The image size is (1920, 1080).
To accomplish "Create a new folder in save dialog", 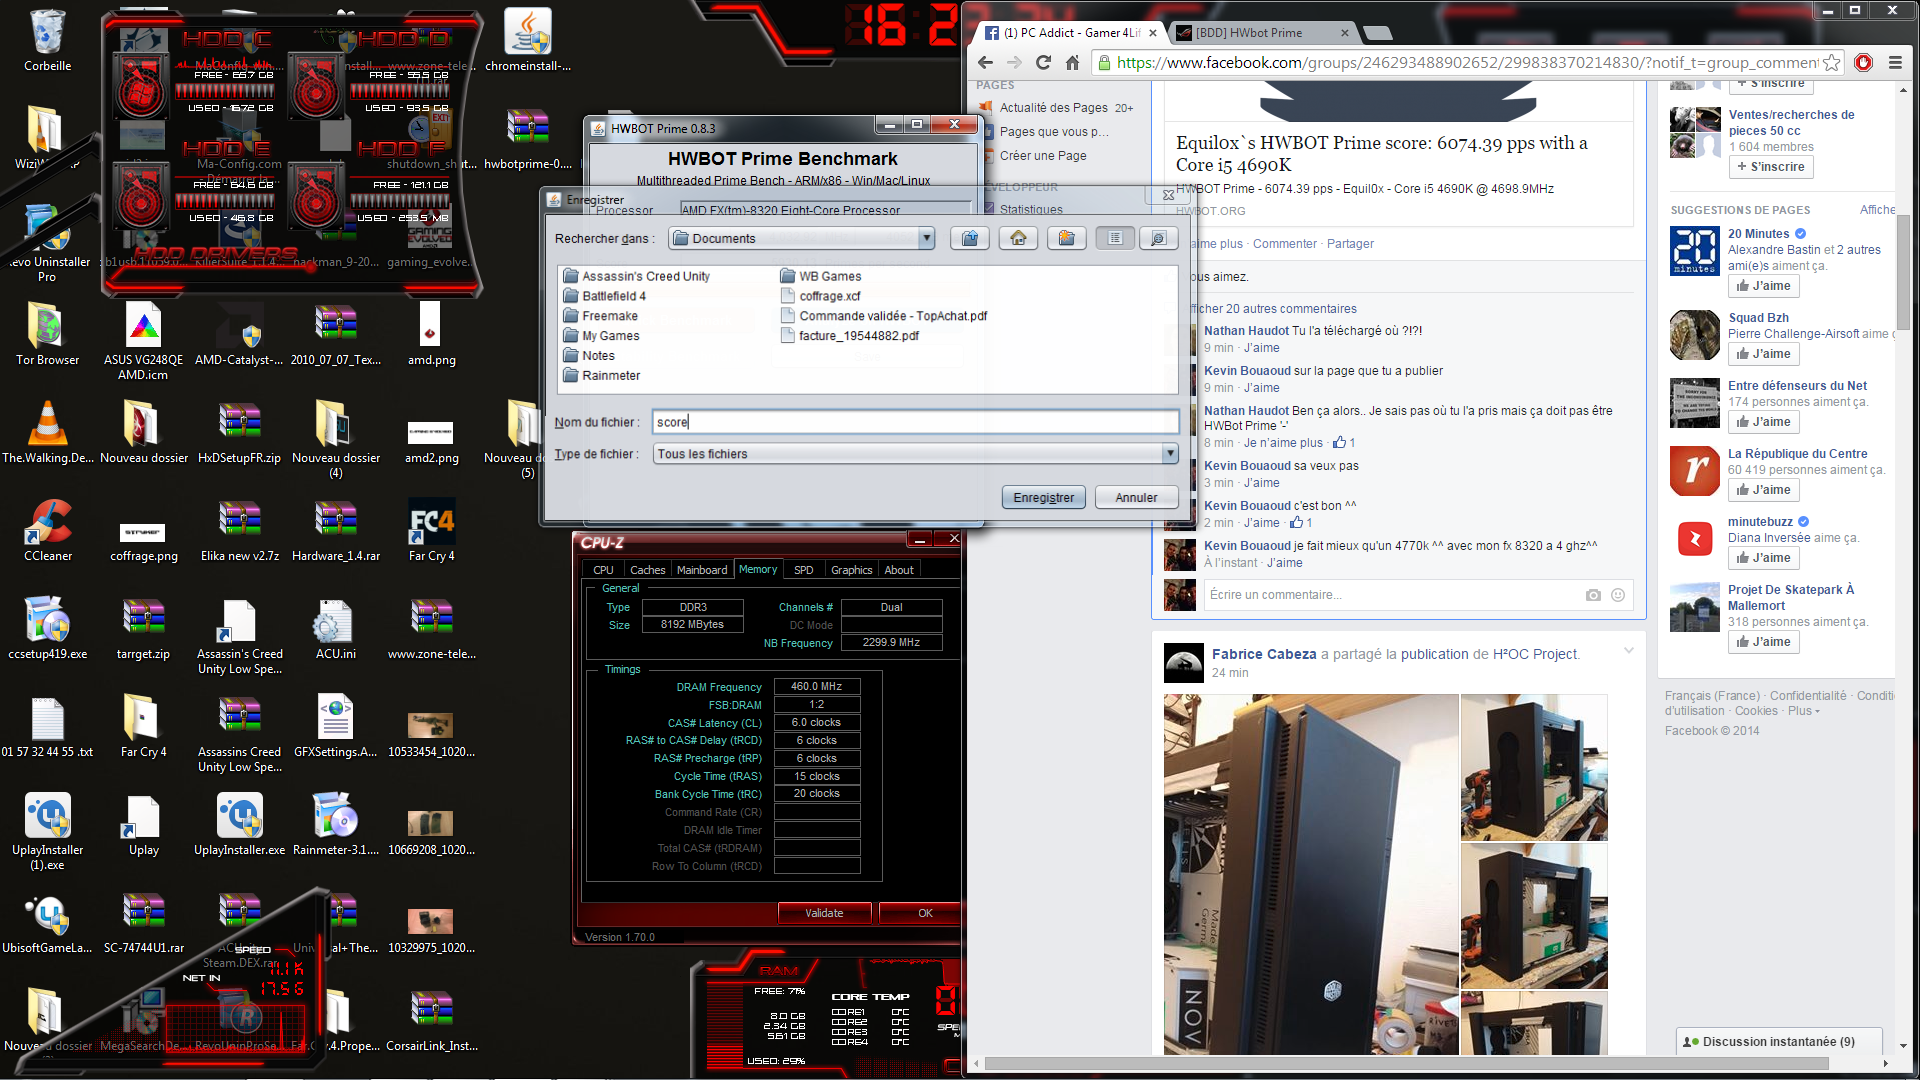I will pos(1067,238).
